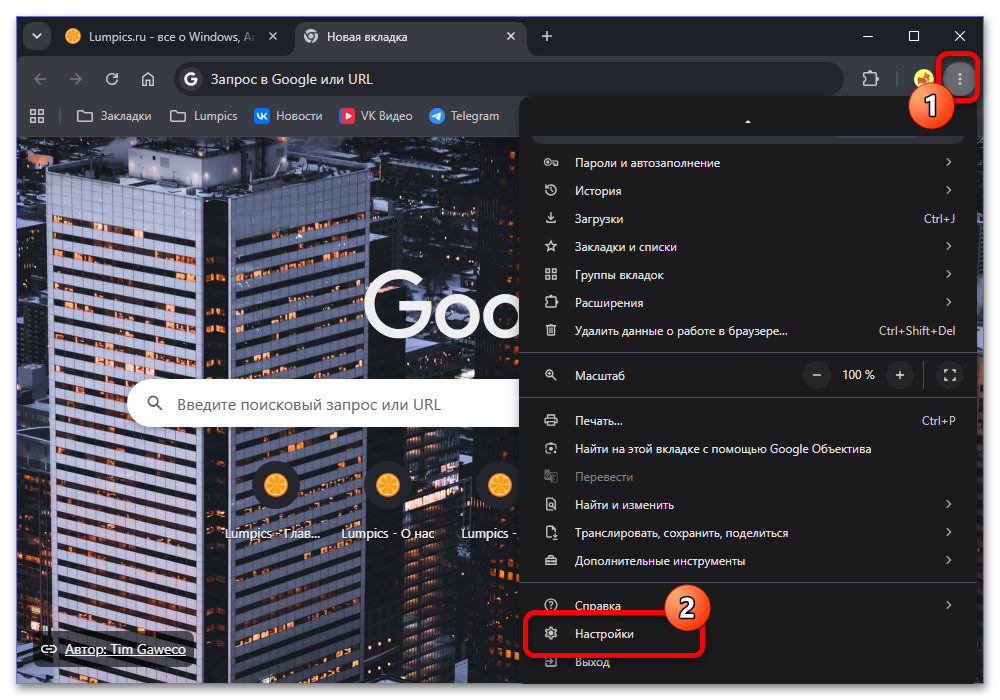This screenshot has height=700, width=1000.
Task: Focus the Google address bar
Action: click(x=509, y=79)
